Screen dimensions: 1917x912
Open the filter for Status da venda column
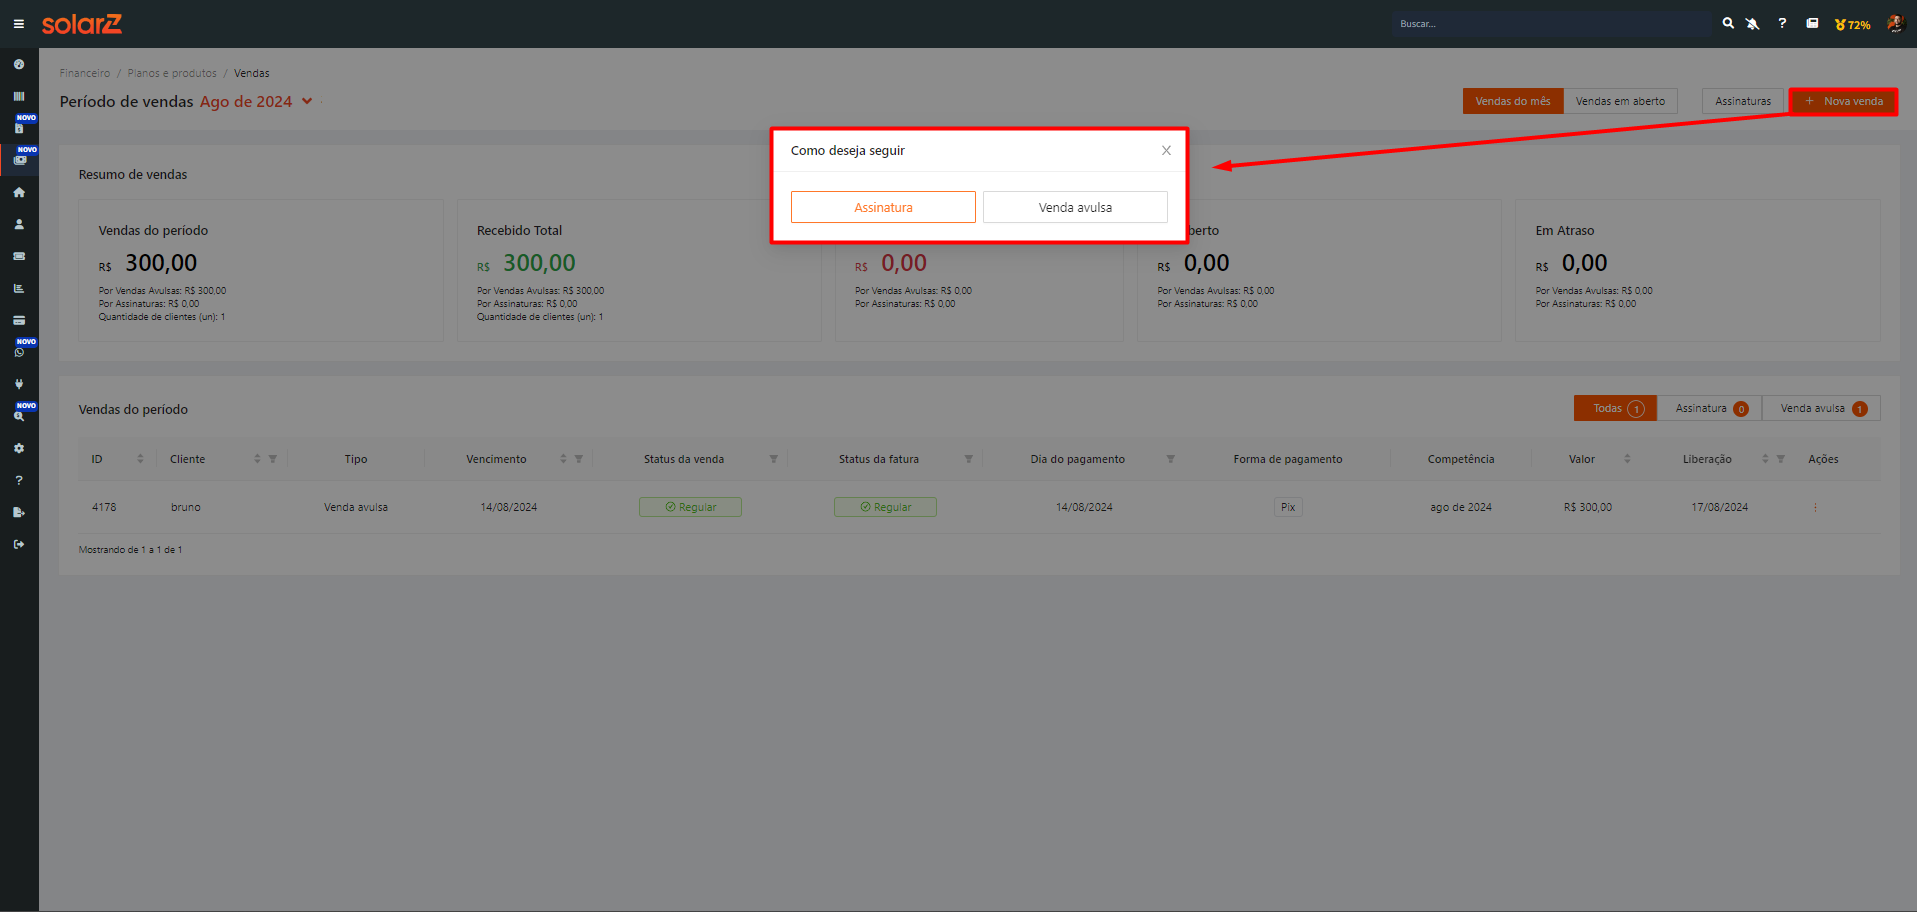point(773,459)
